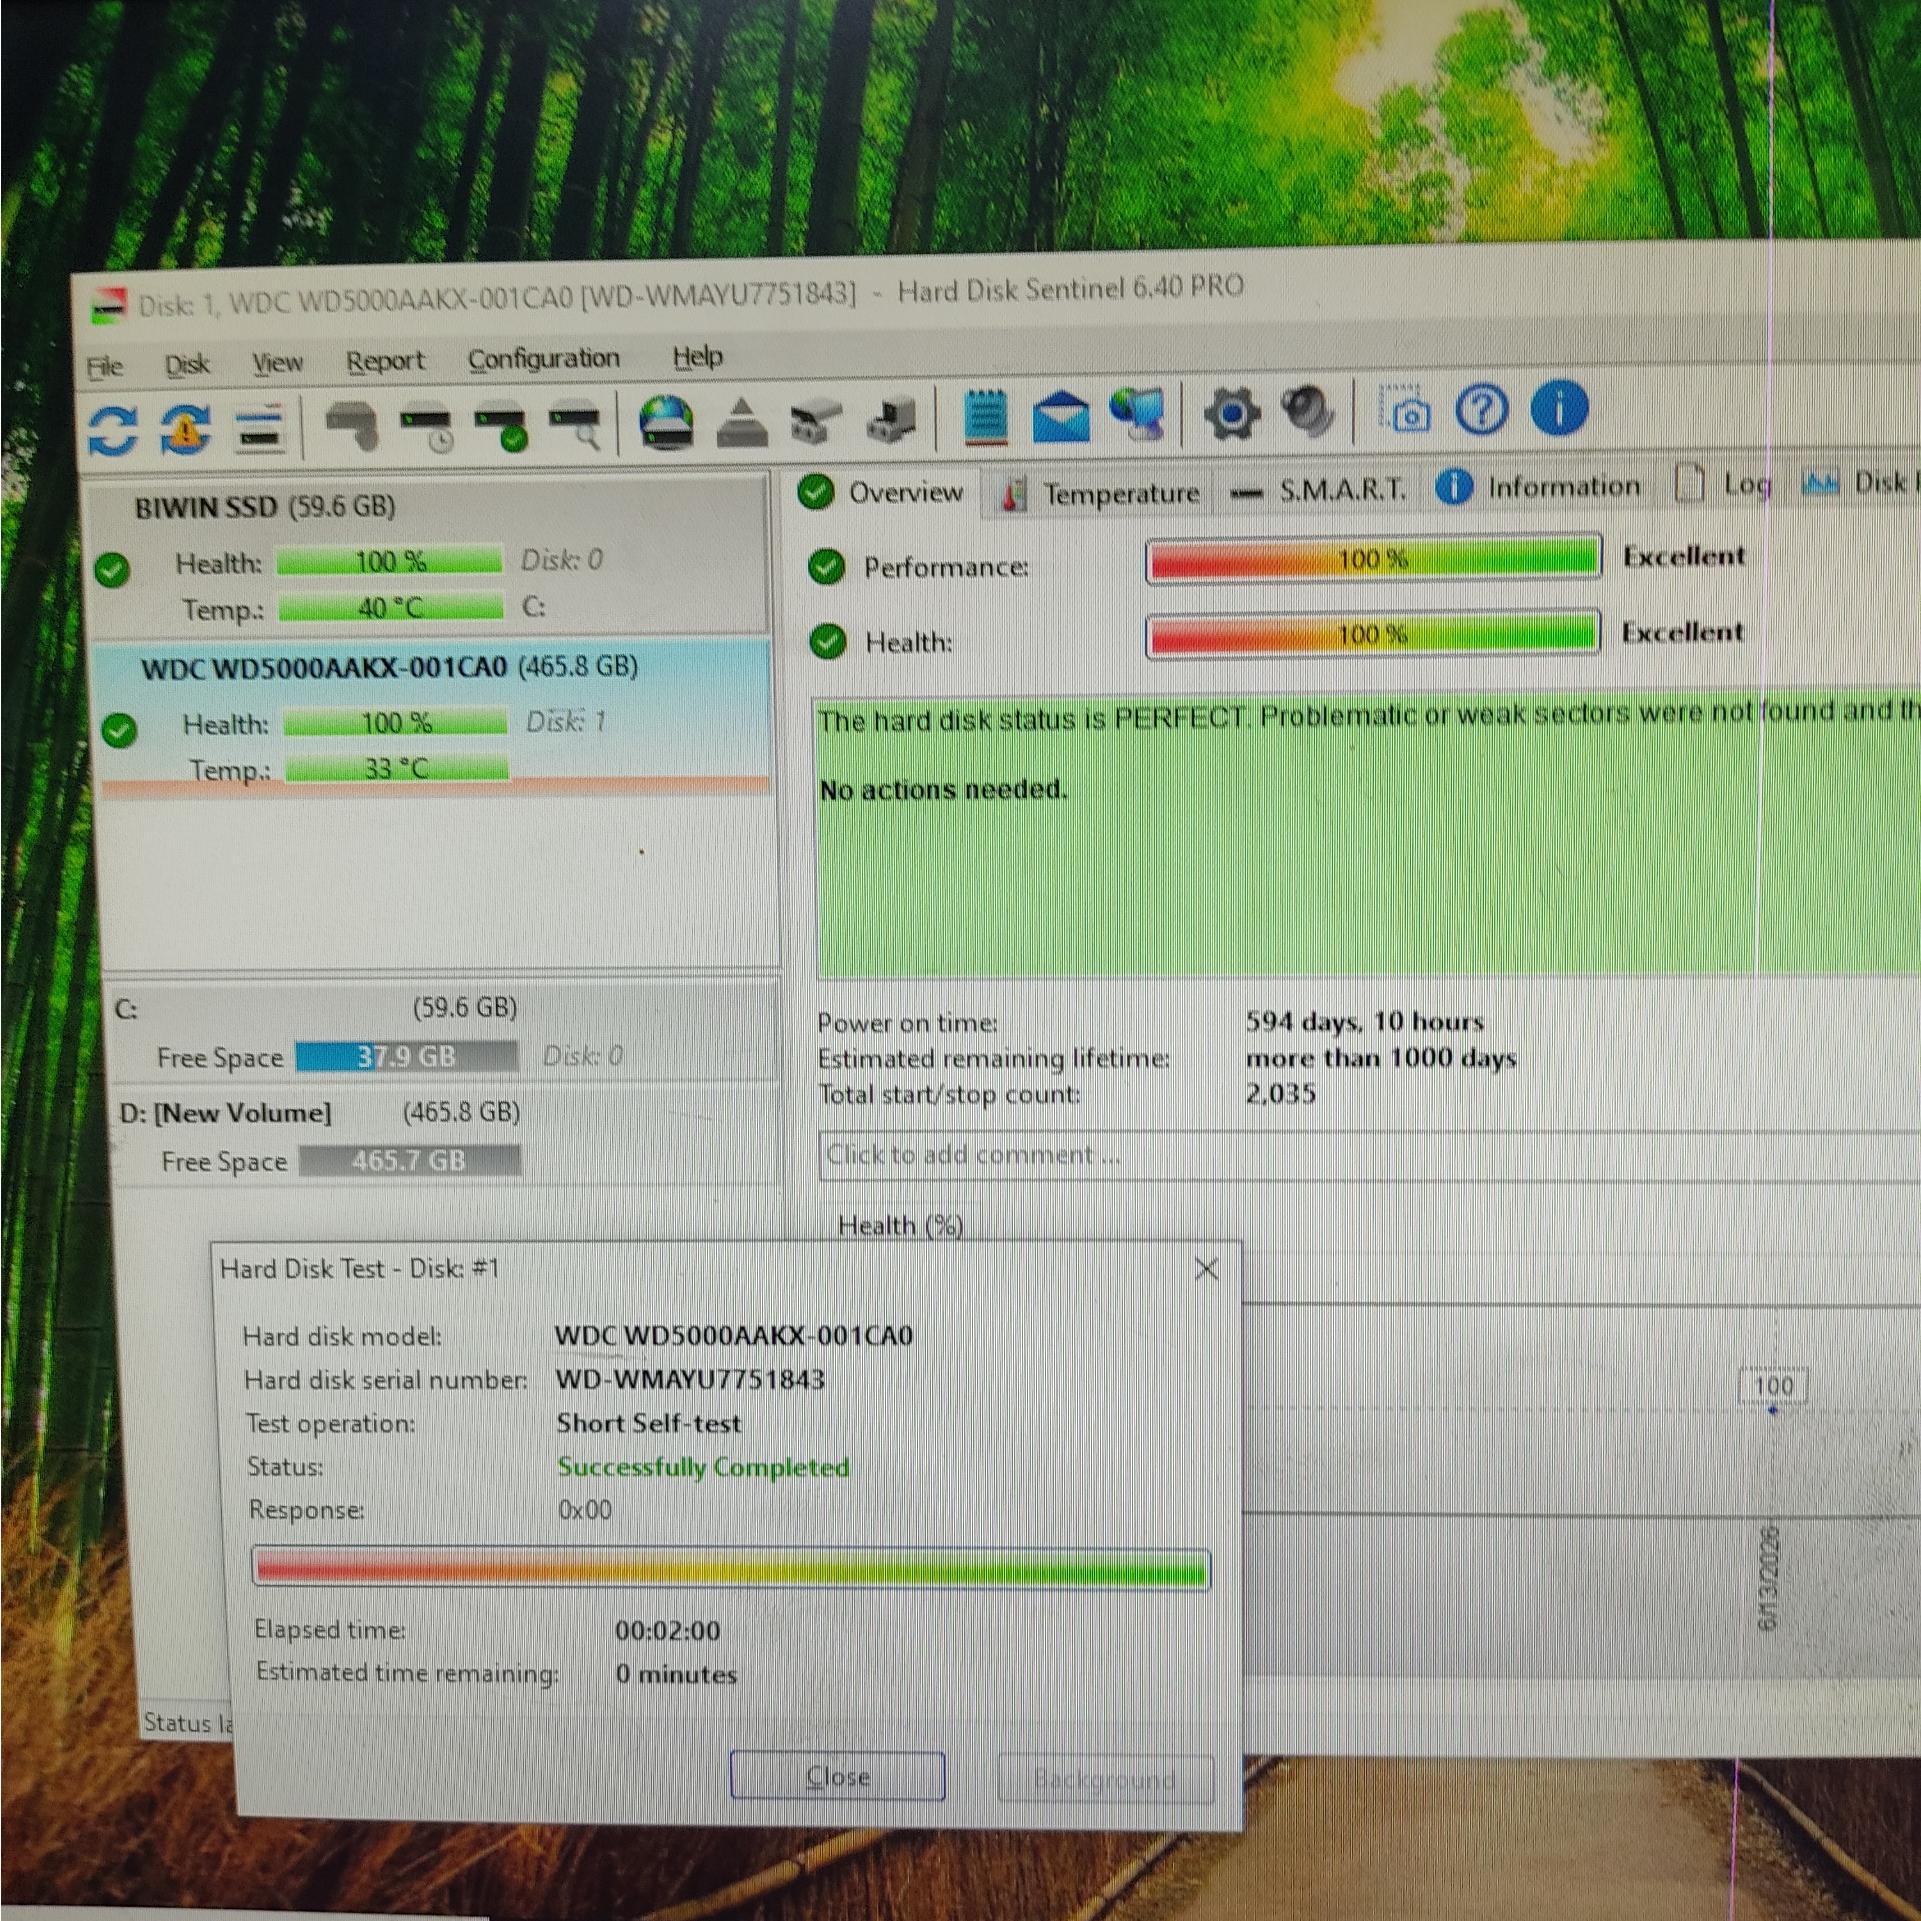Click the globe disk toolbar icon
The width and height of the screenshot is (1921, 1921).
[x=666, y=420]
